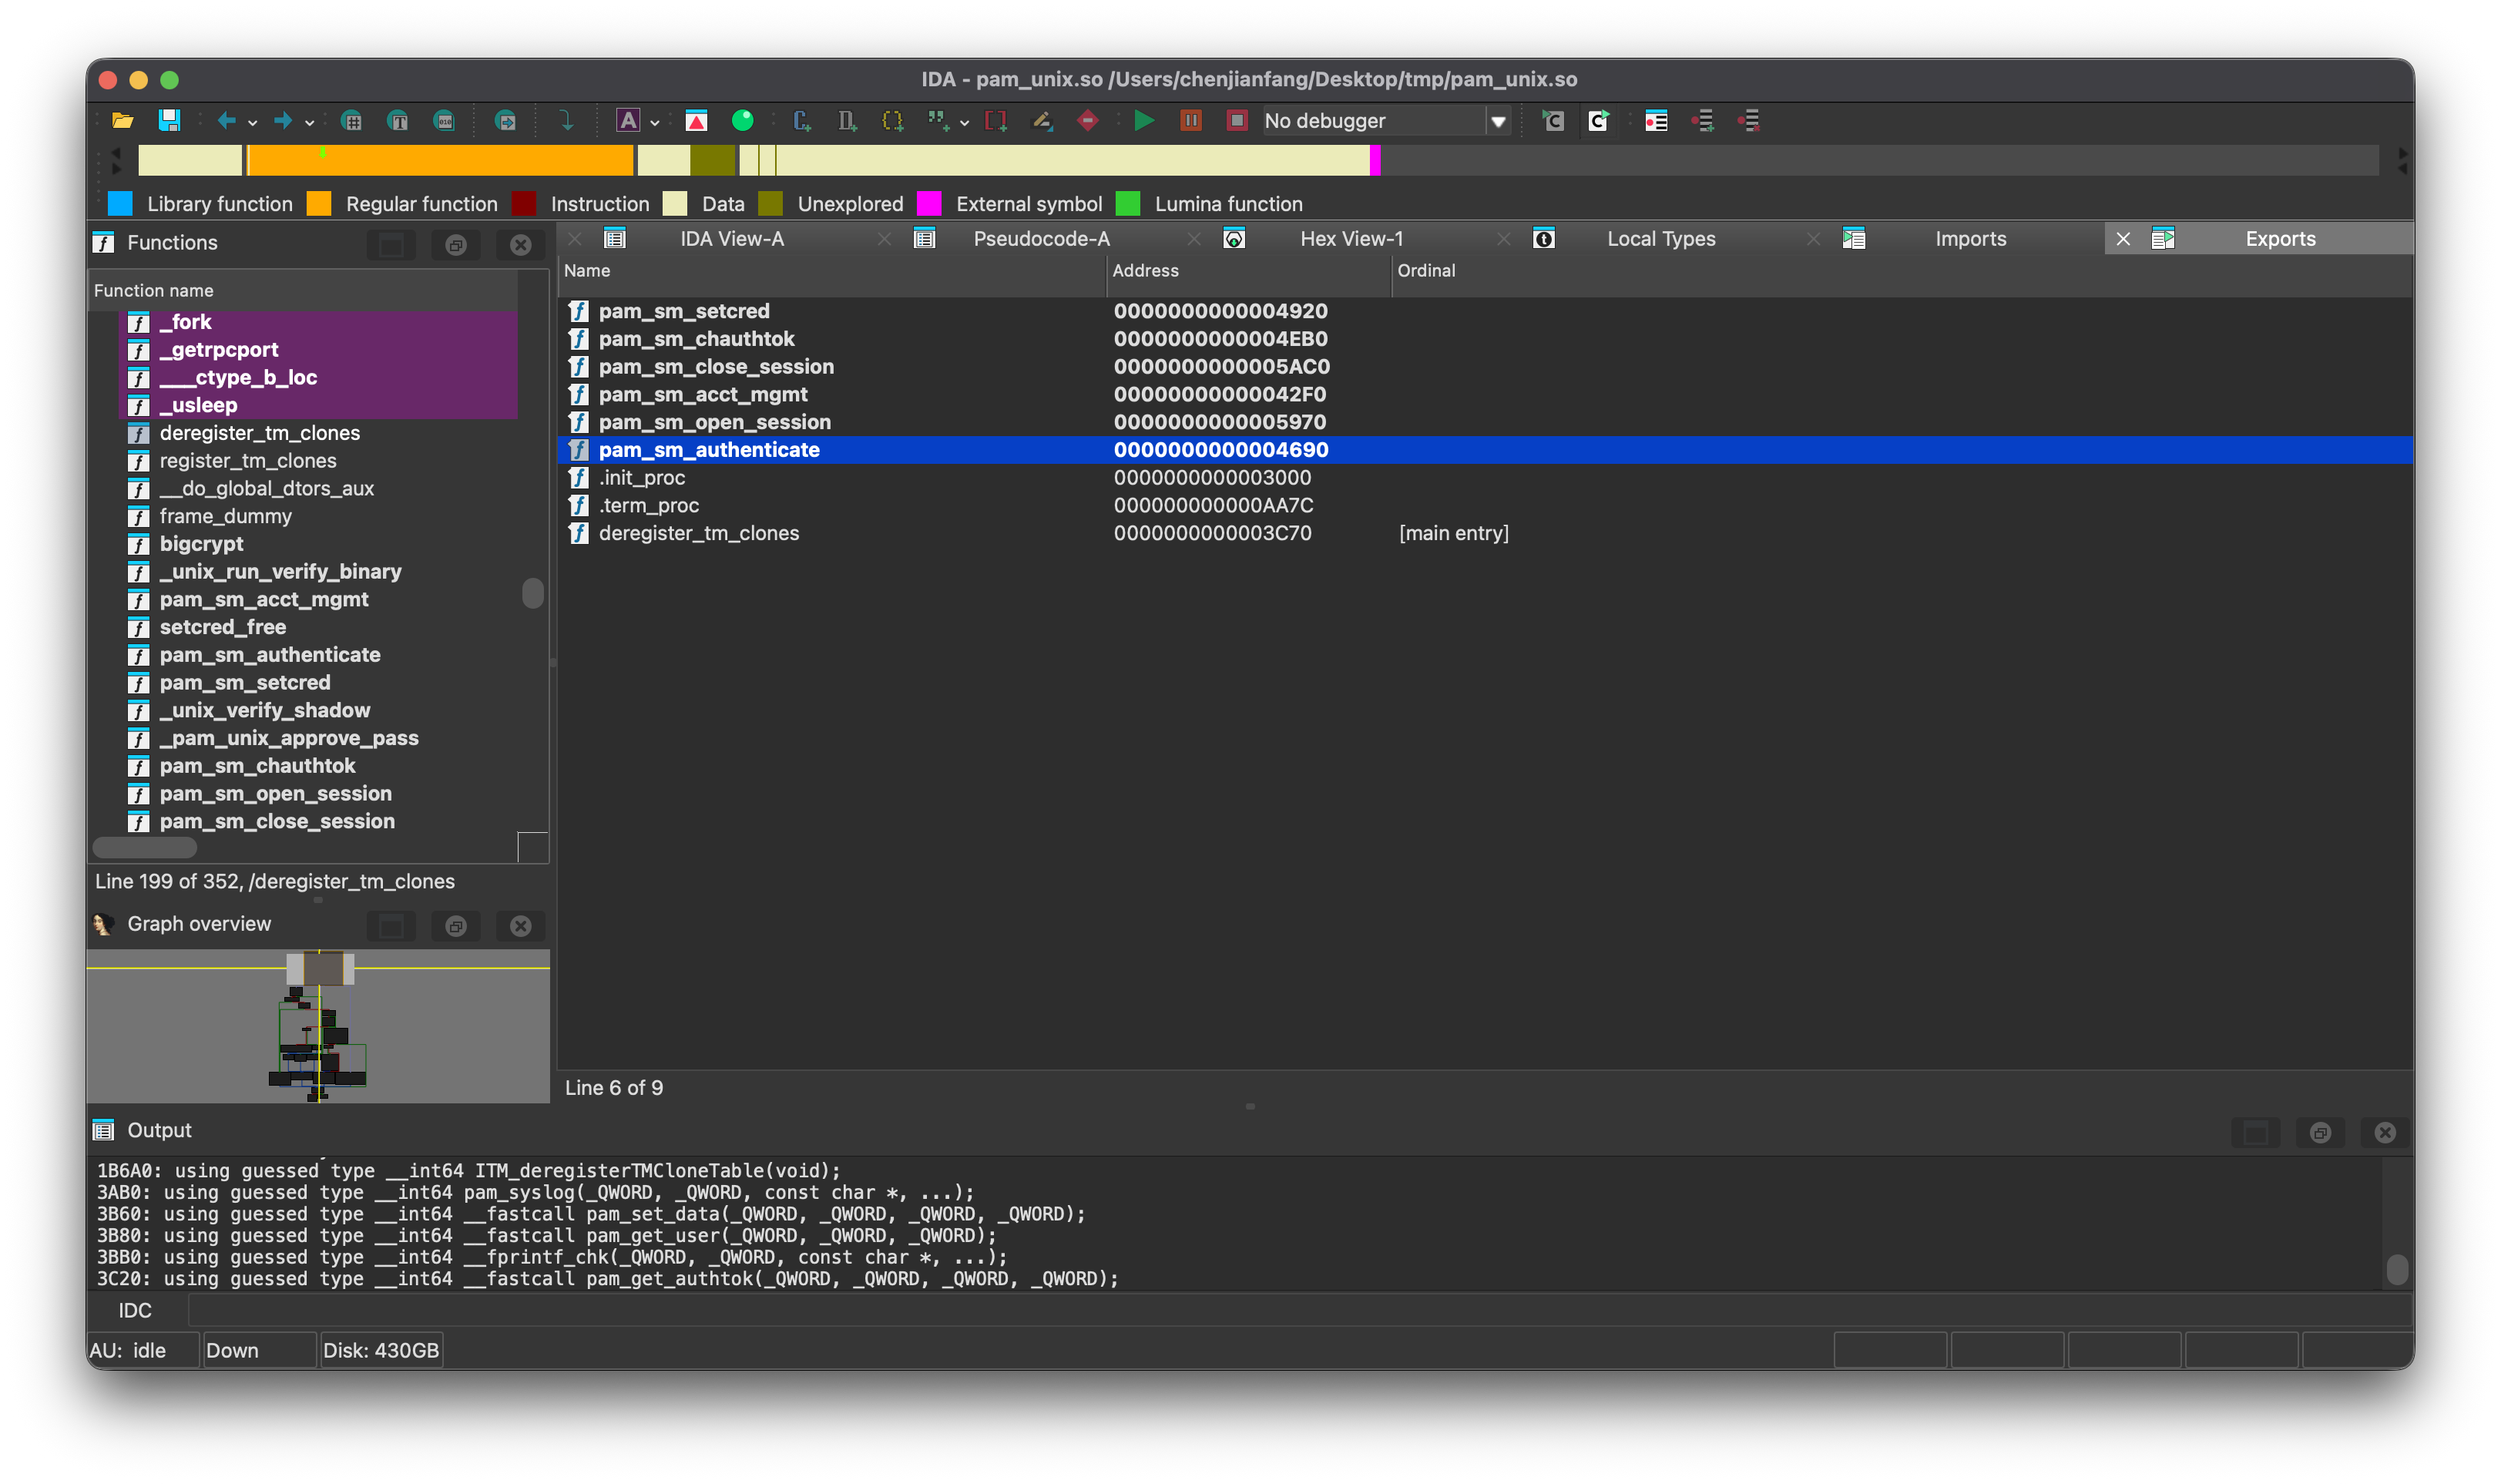This screenshot has height=1484, width=2501.
Task: Switch to the IDA View-A tab
Action: (732, 239)
